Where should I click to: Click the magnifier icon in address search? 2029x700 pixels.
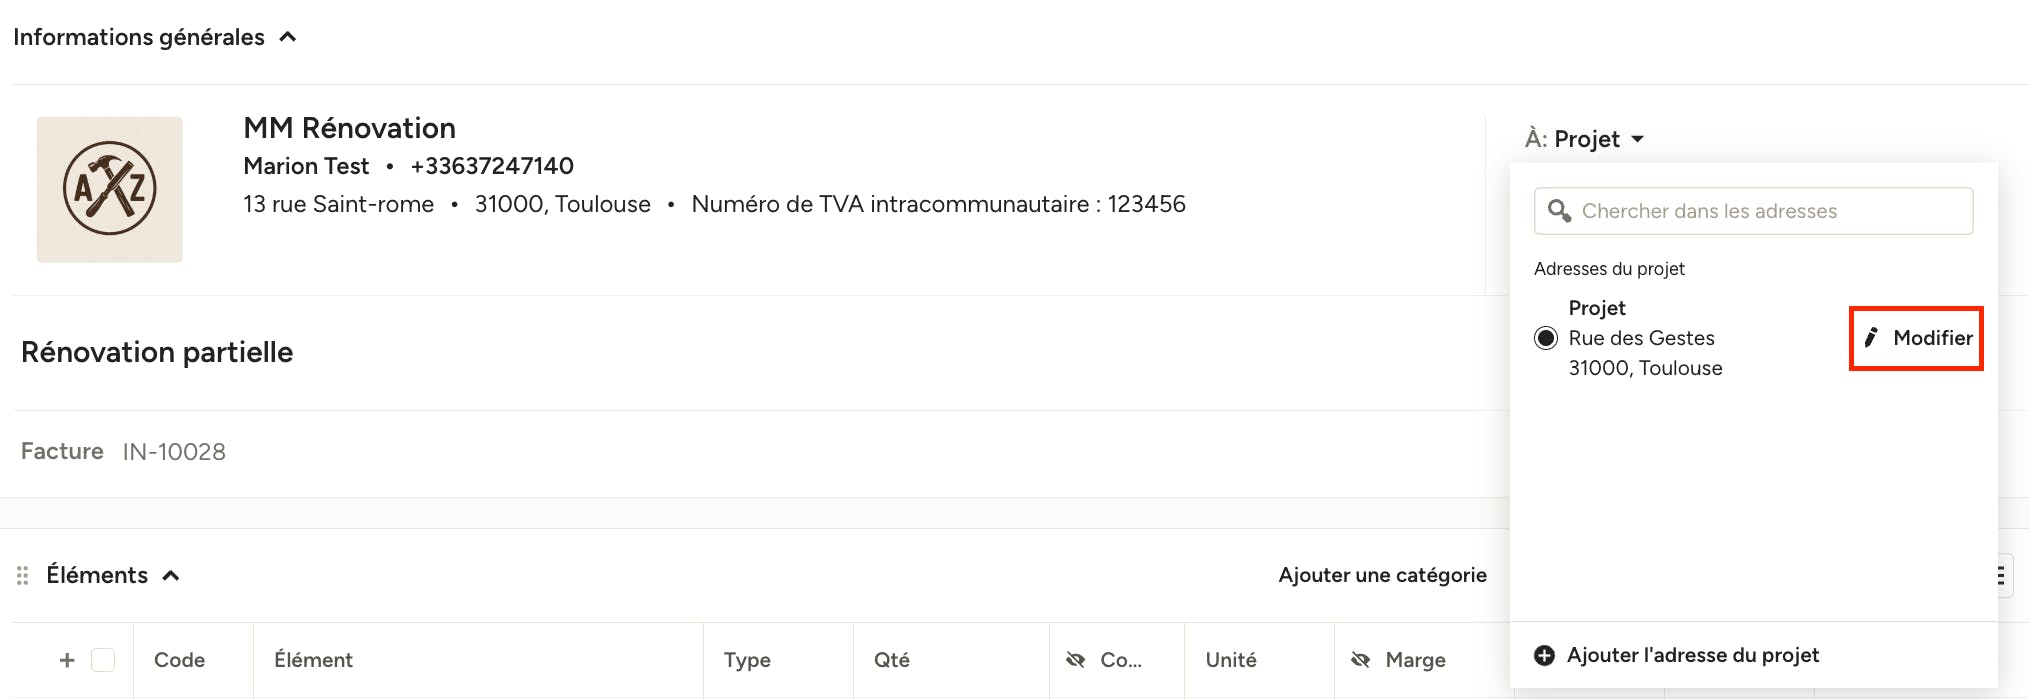tap(1559, 211)
